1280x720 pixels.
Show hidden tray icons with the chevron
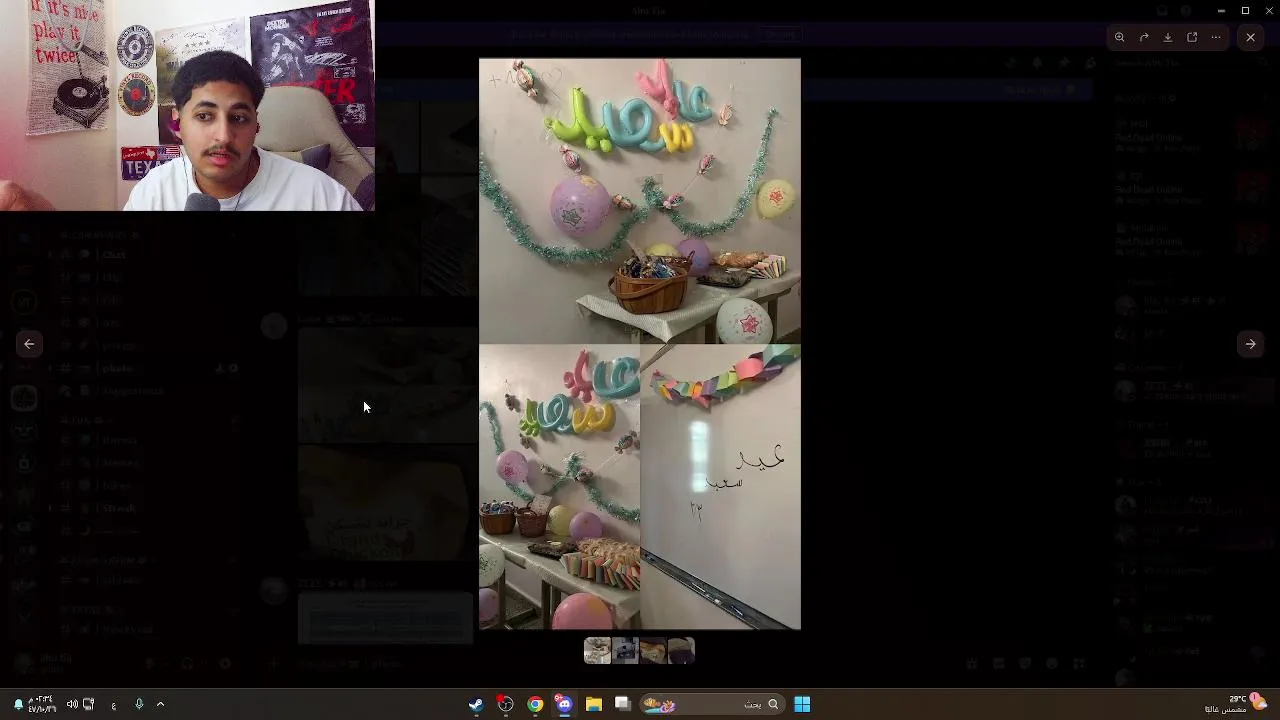pos(160,704)
